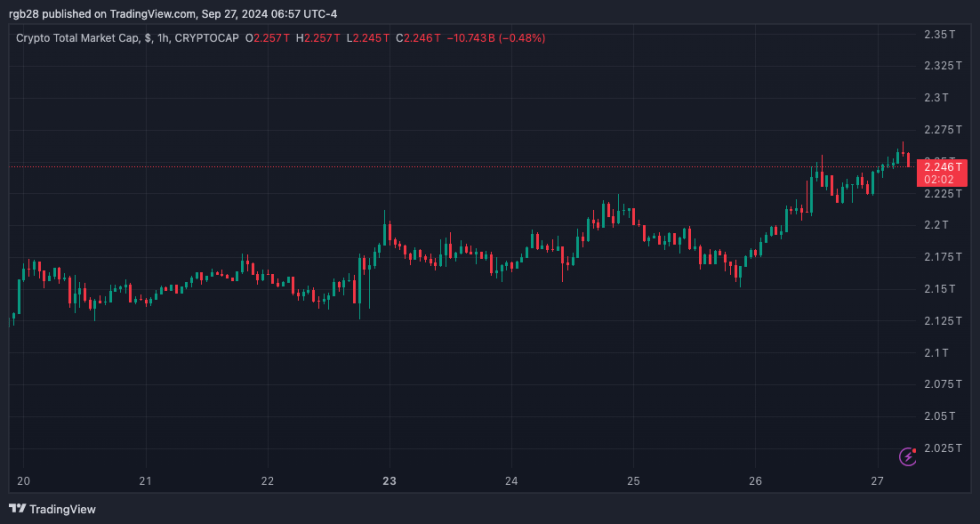Click the low value L2.245T in legend

coord(364,38)
